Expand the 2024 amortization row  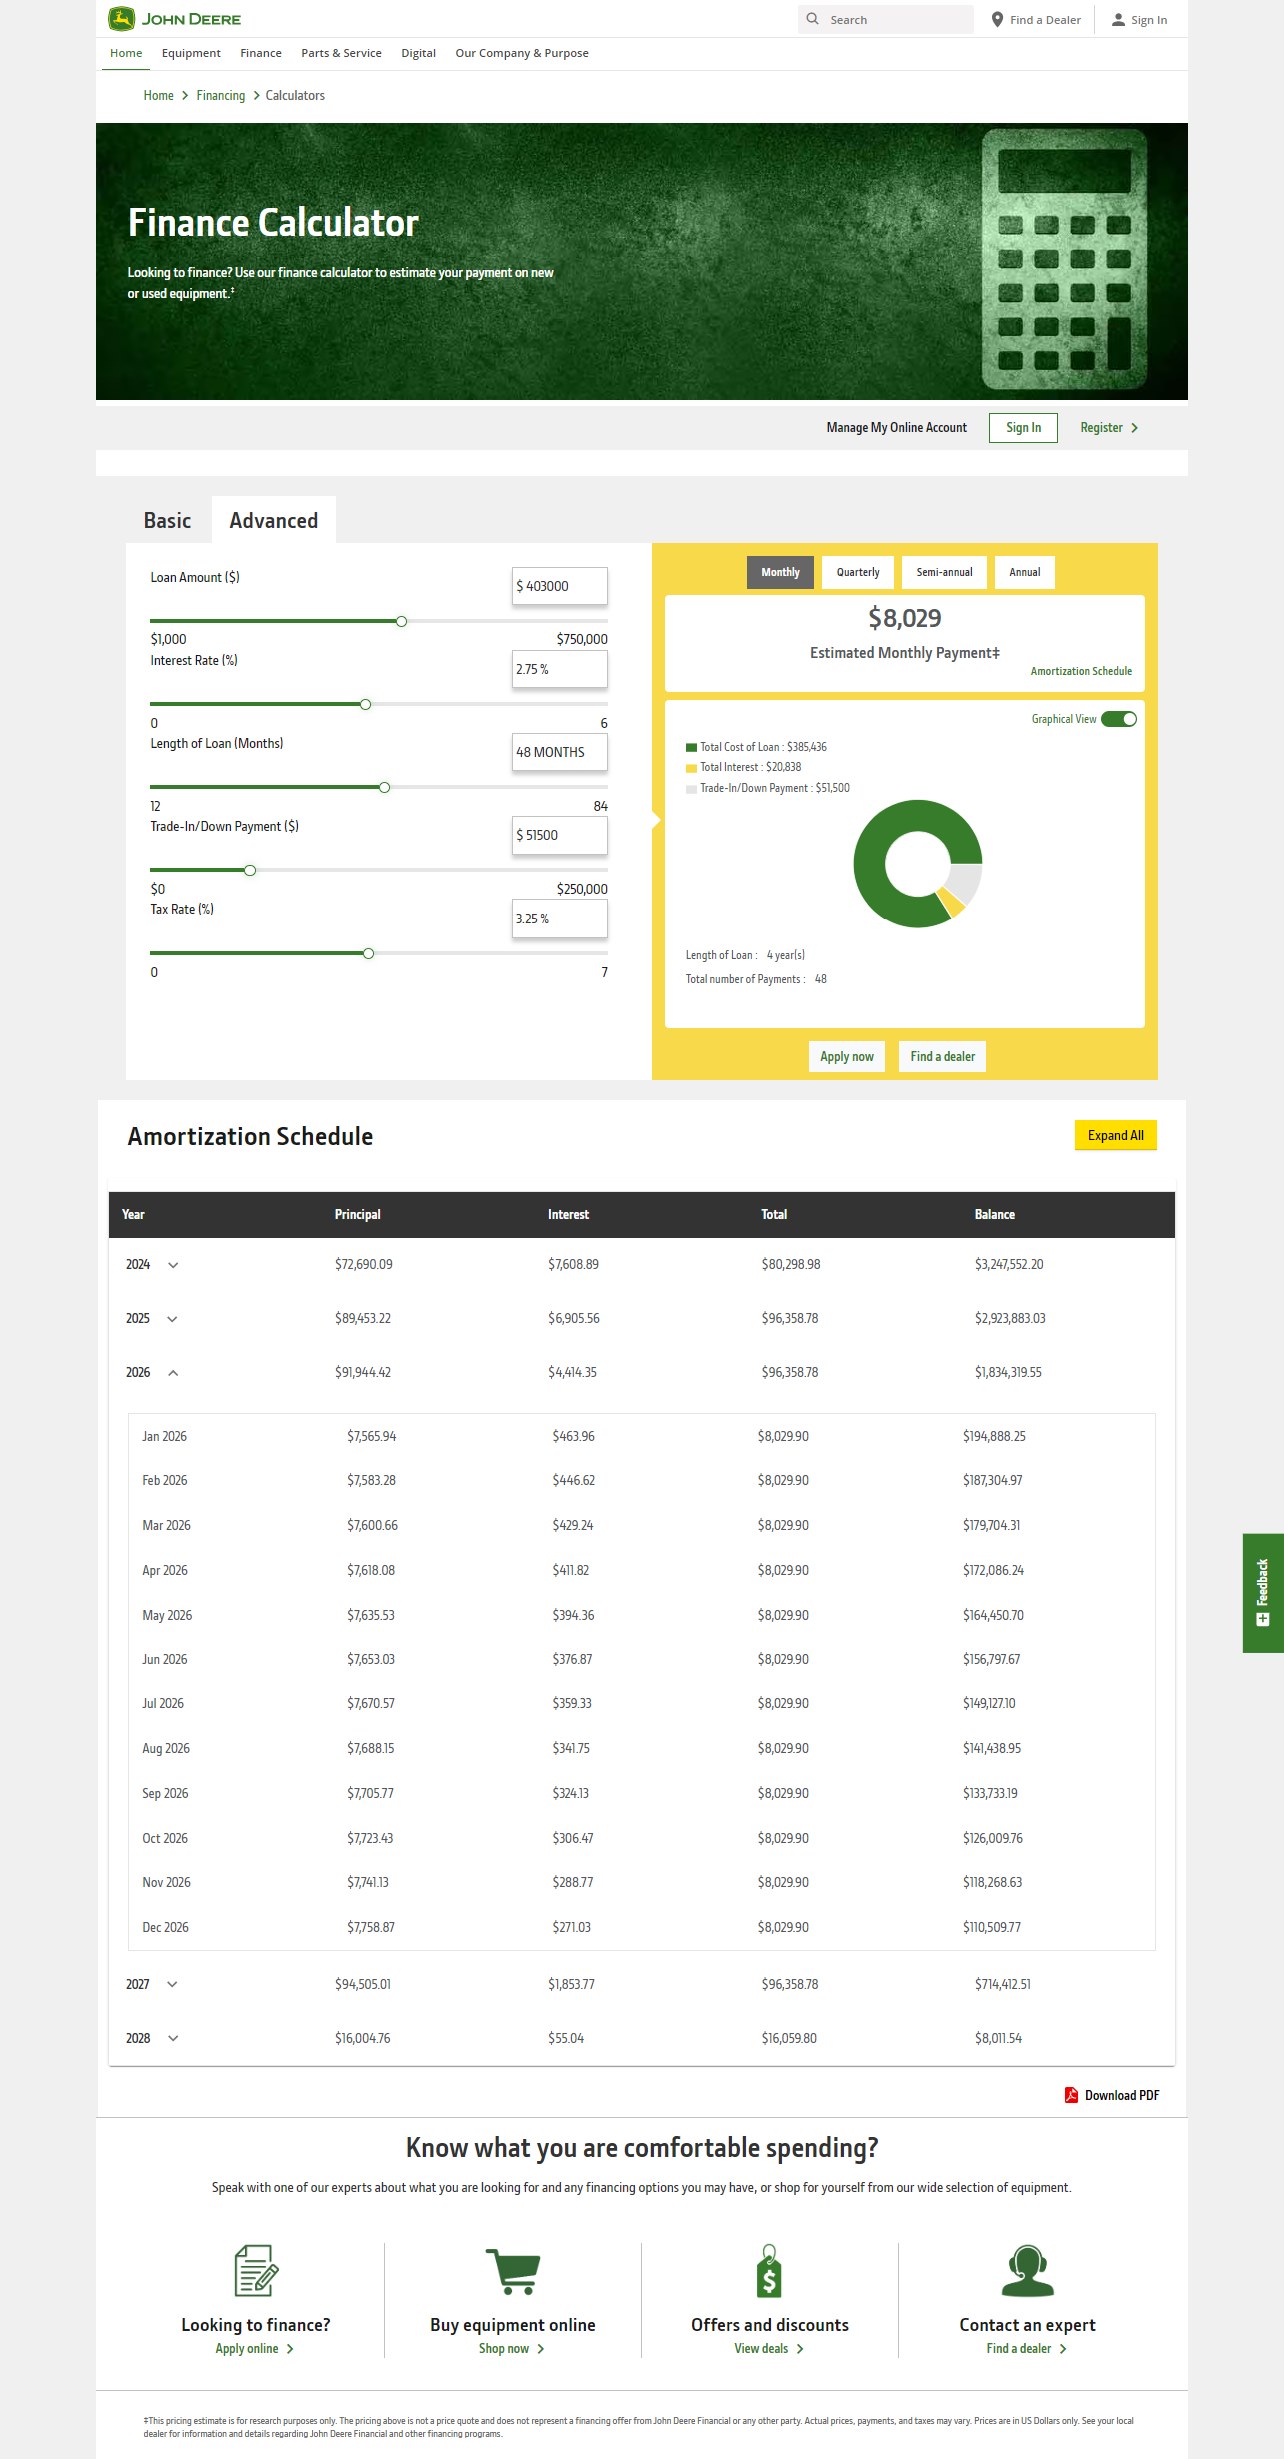point(173,1265)
